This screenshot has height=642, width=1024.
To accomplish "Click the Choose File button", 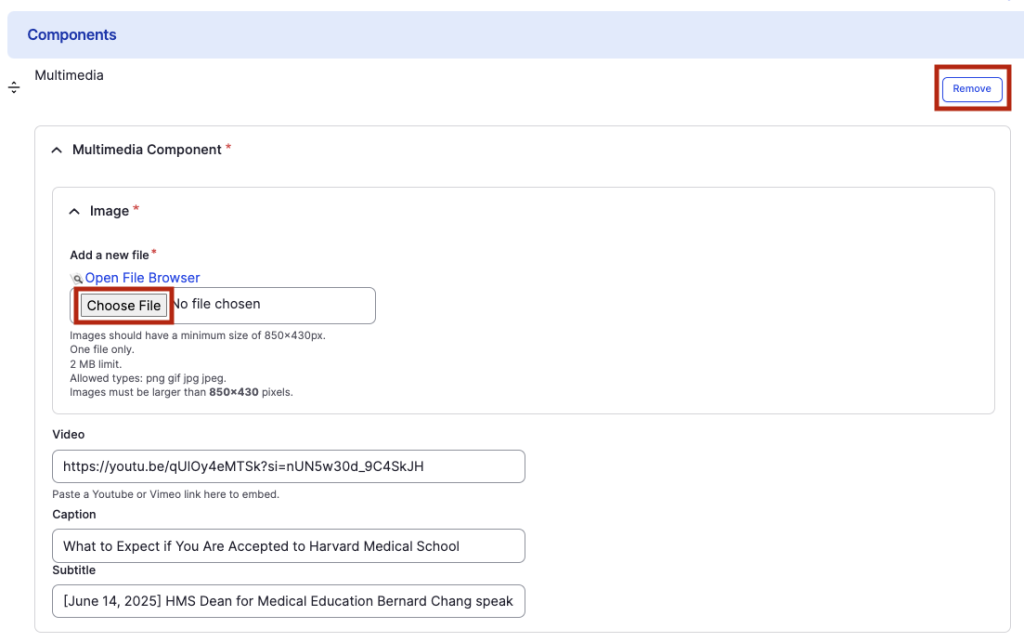I will (x=124, y=305).
